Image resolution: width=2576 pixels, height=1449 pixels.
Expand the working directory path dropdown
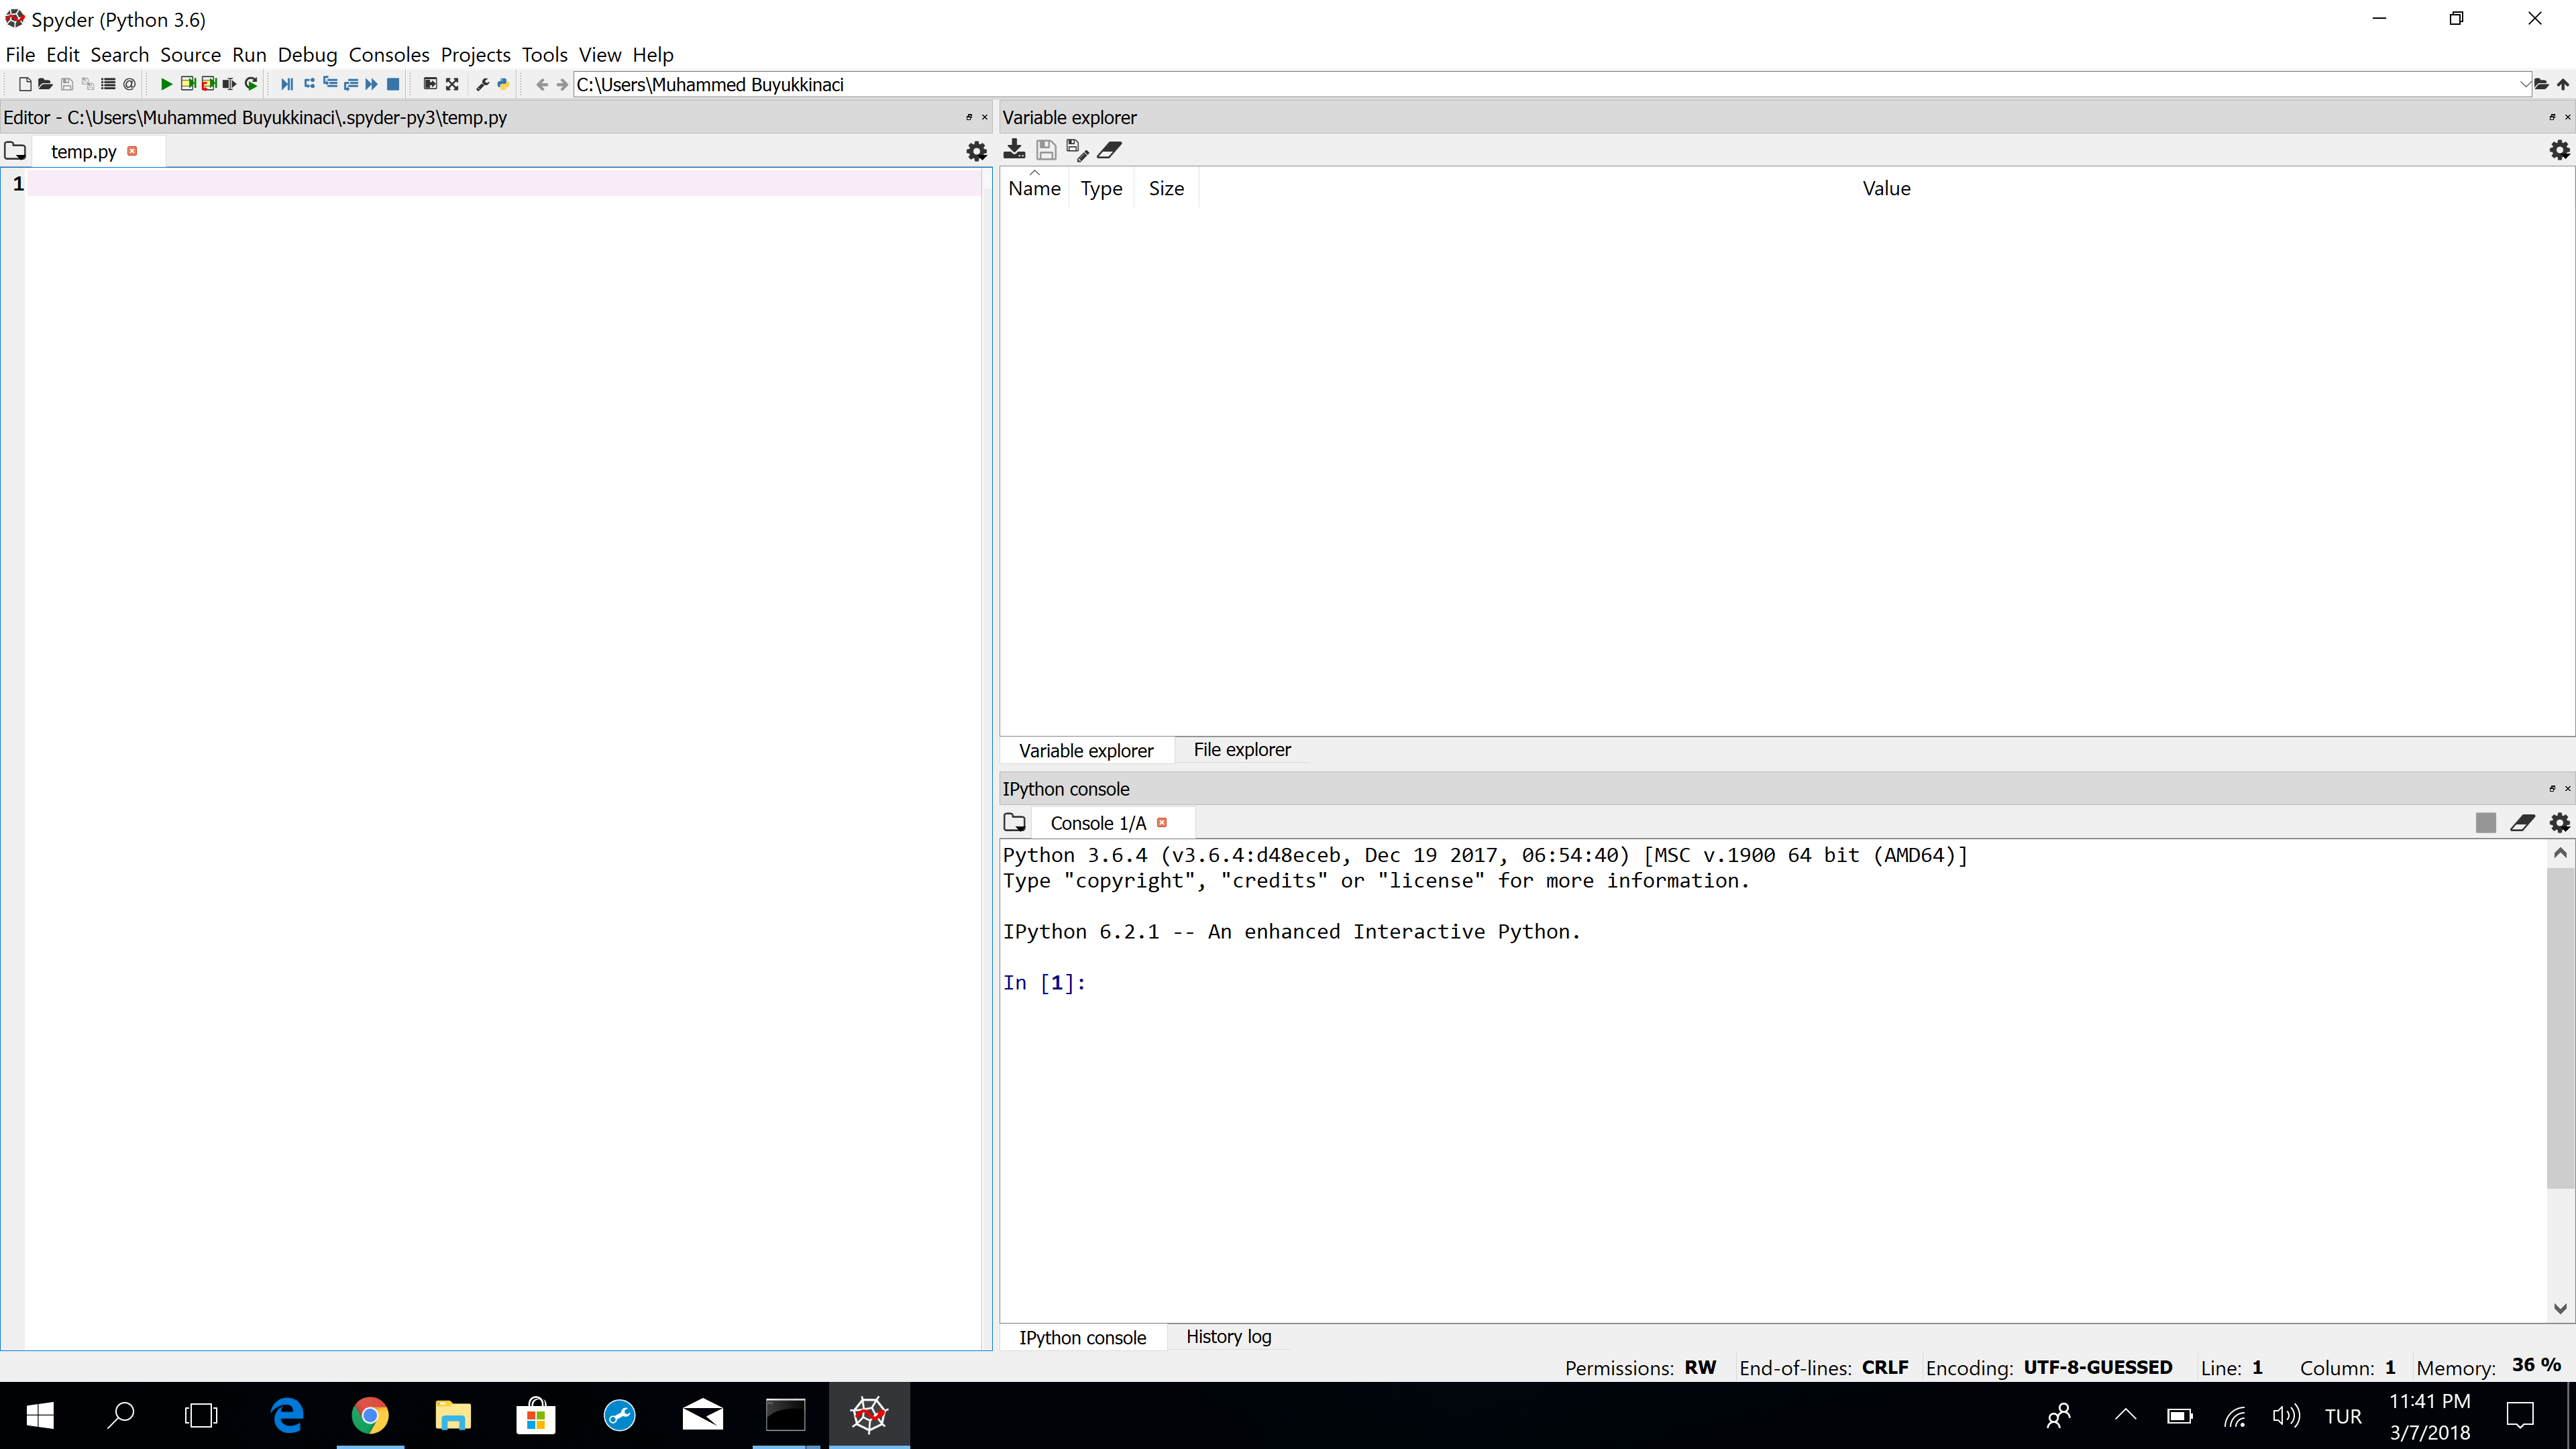point(2524,85)
